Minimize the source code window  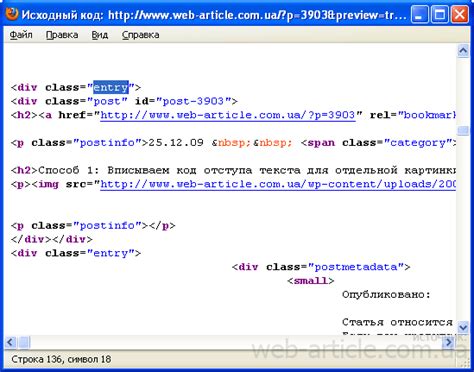tap(420, 14)
